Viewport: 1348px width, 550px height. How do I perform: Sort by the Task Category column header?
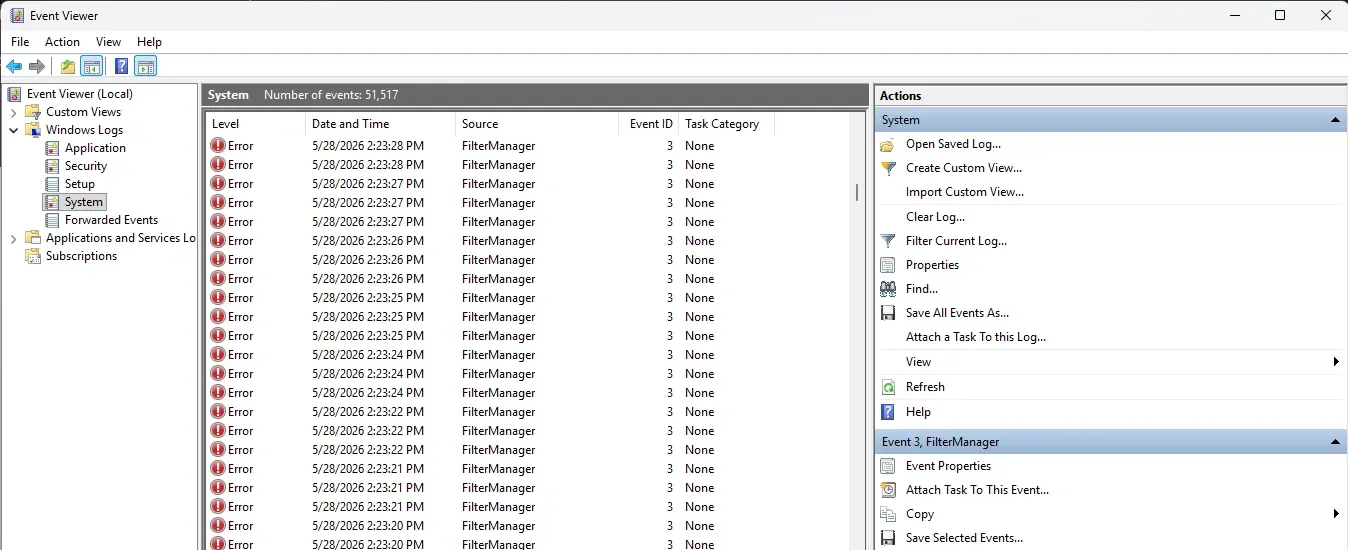726,124
